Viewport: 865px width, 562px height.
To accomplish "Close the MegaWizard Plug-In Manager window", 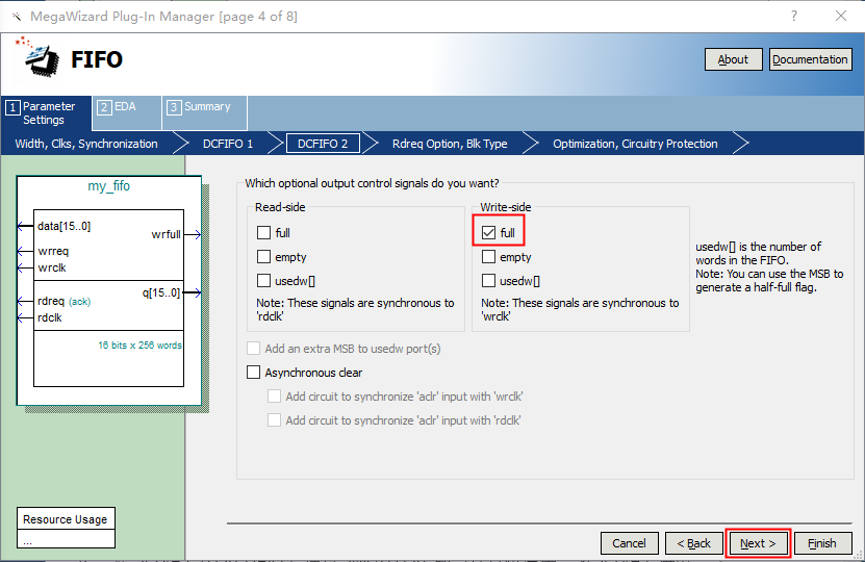I will click(x=840, y=16).
